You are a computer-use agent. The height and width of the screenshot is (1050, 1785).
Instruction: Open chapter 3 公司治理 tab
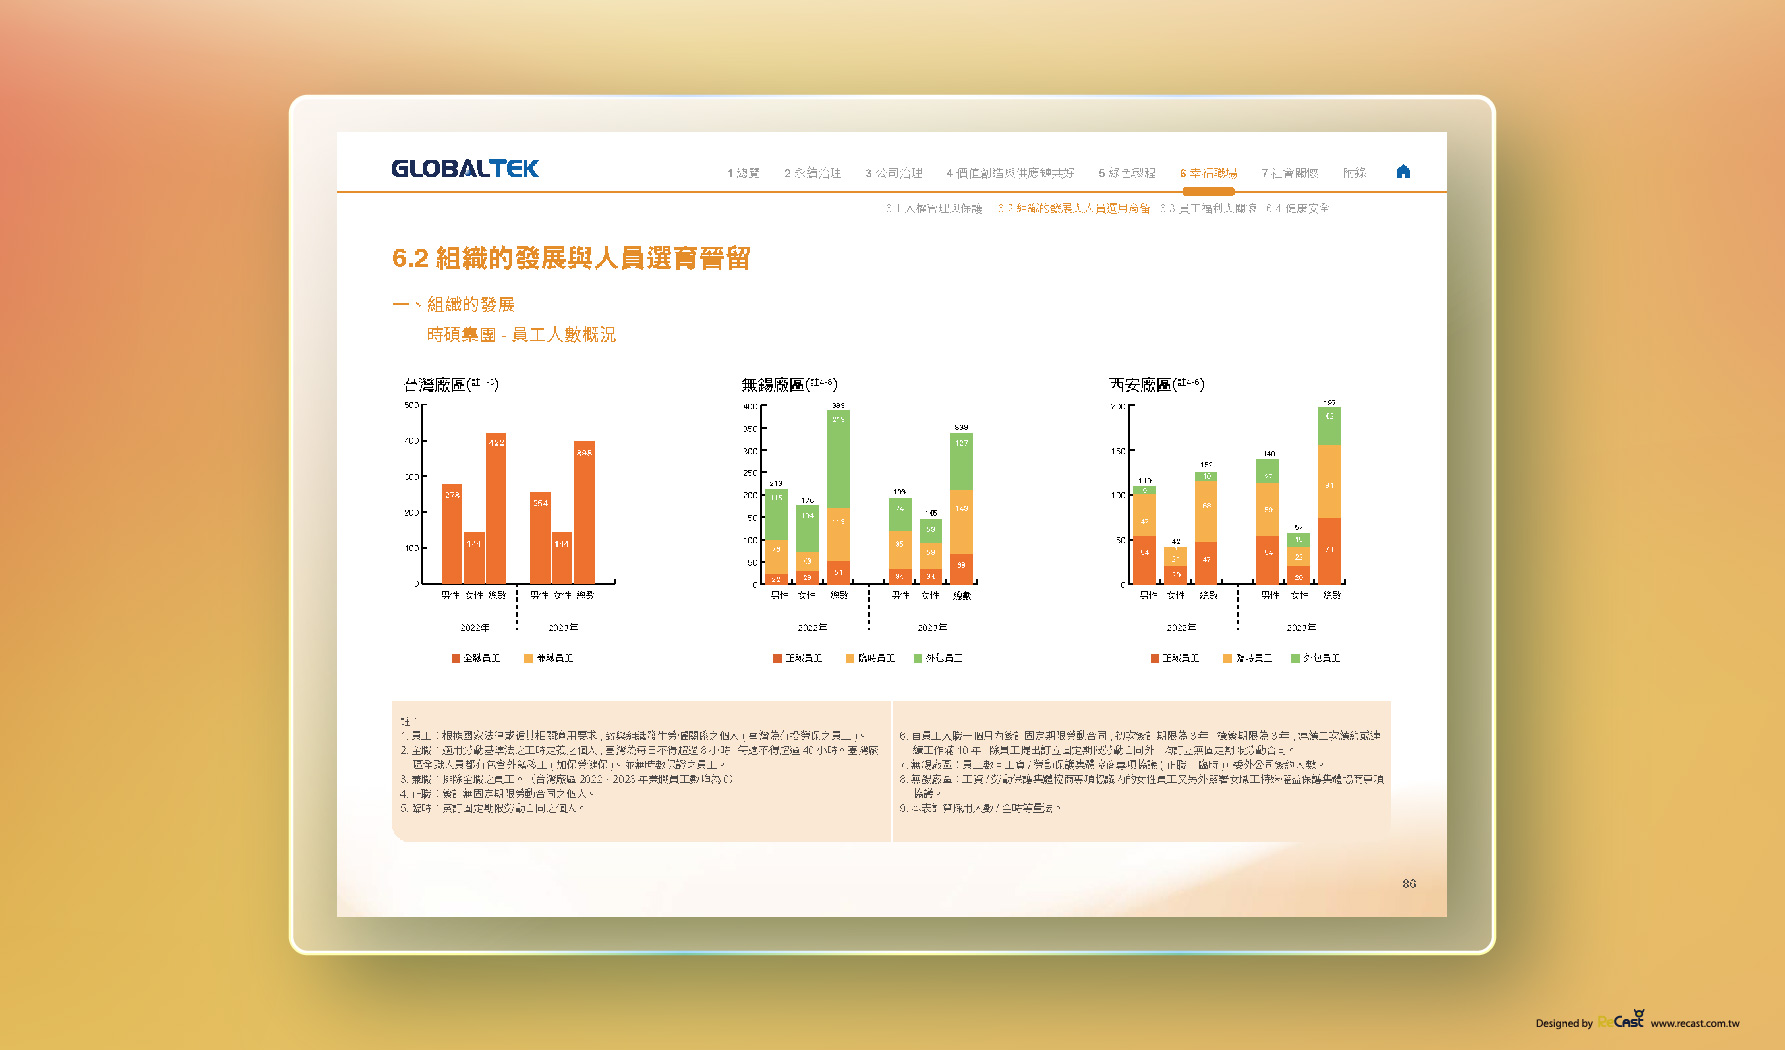coord(894,173)
